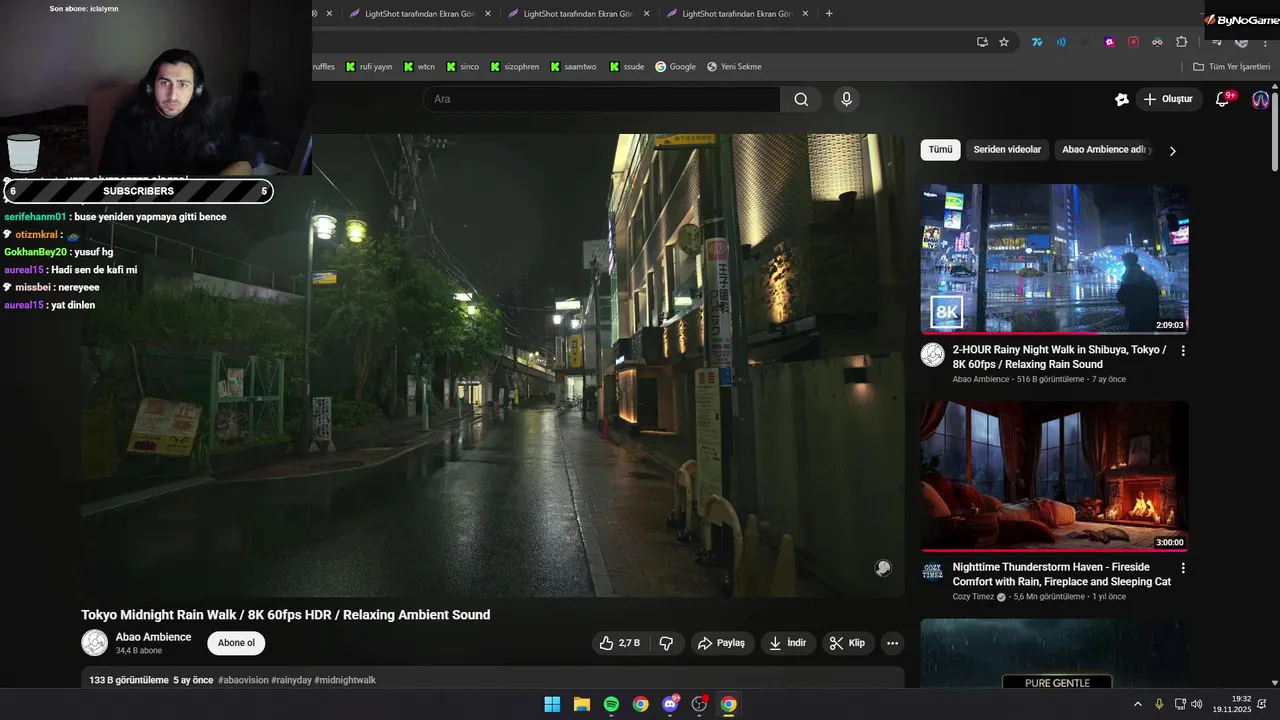1280x720 pixels.
Task: Open options menu for 2-HOUR Rainy Night Walk video
Action: (1183, 351)
